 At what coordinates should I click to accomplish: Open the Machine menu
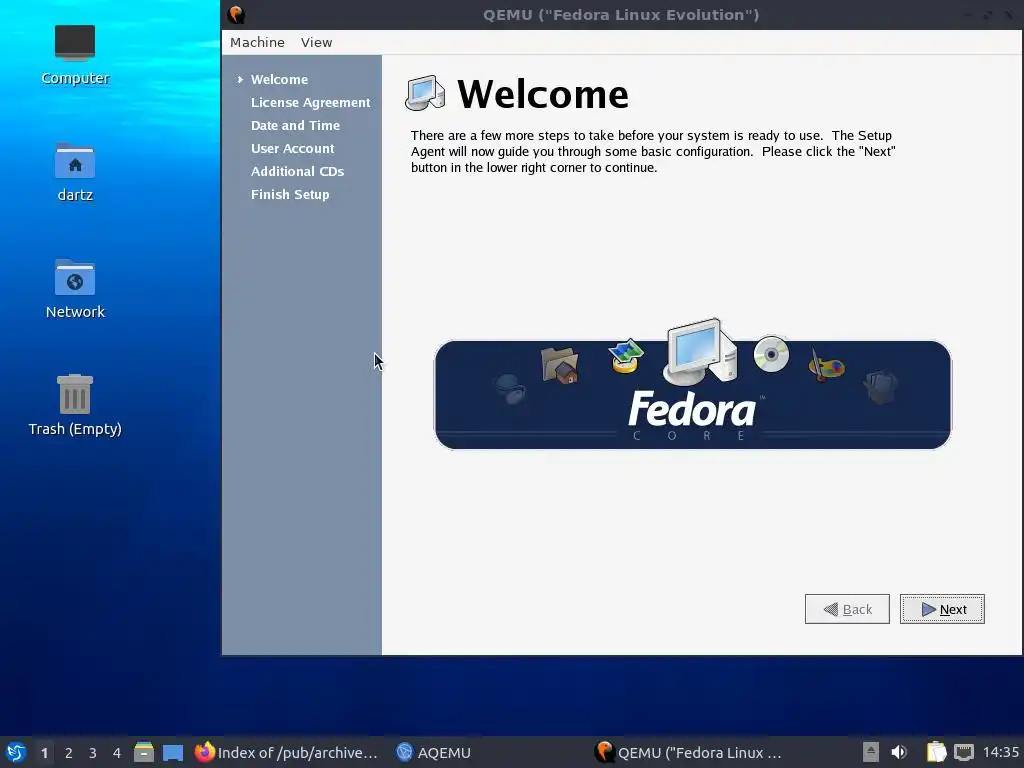click(x=257, y=42)
